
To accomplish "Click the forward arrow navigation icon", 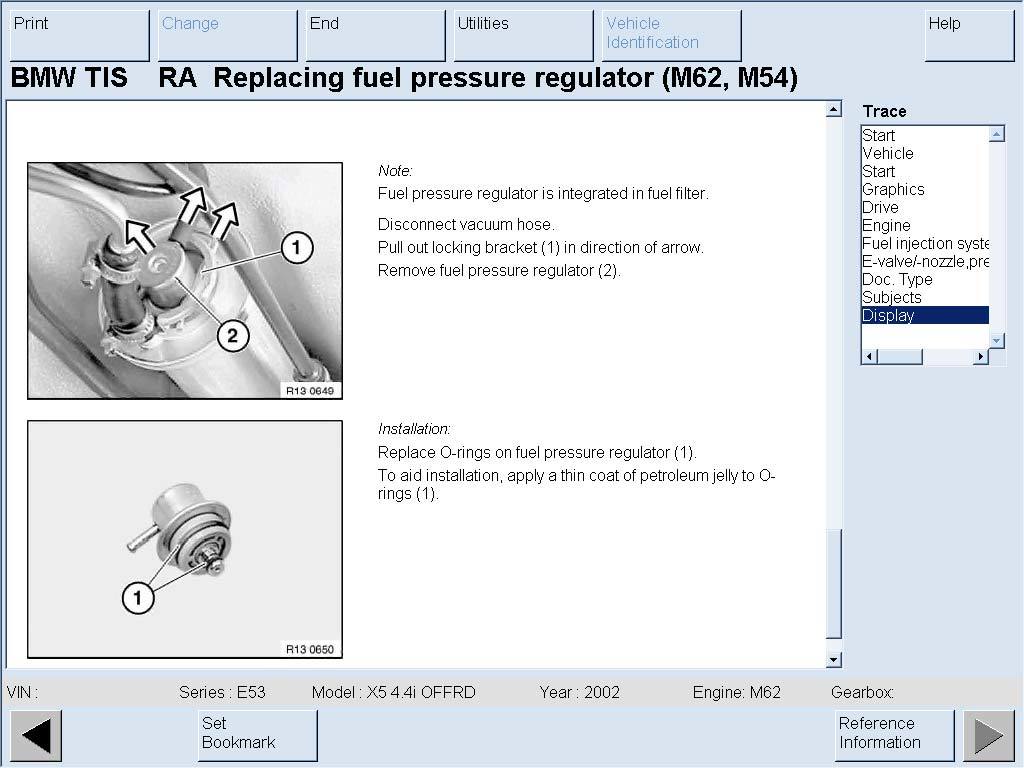I will tap(988, 736).
